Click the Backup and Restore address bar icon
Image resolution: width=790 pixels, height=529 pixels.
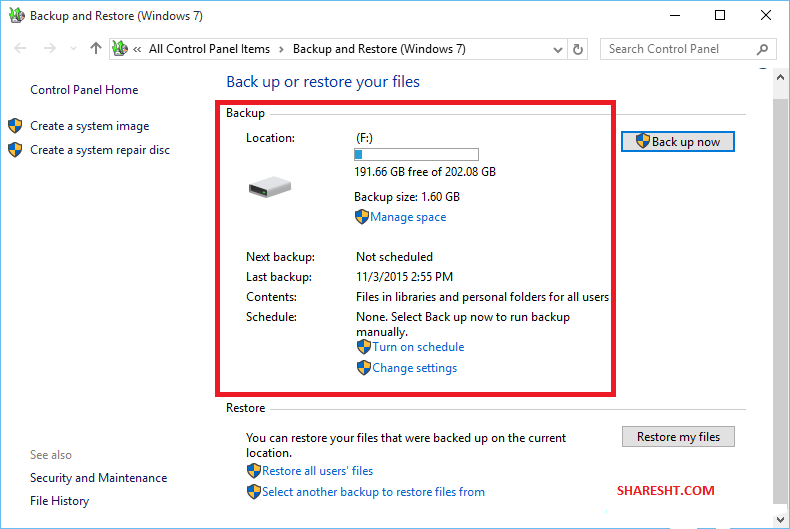pyautogui.click(x=120, y=48)
